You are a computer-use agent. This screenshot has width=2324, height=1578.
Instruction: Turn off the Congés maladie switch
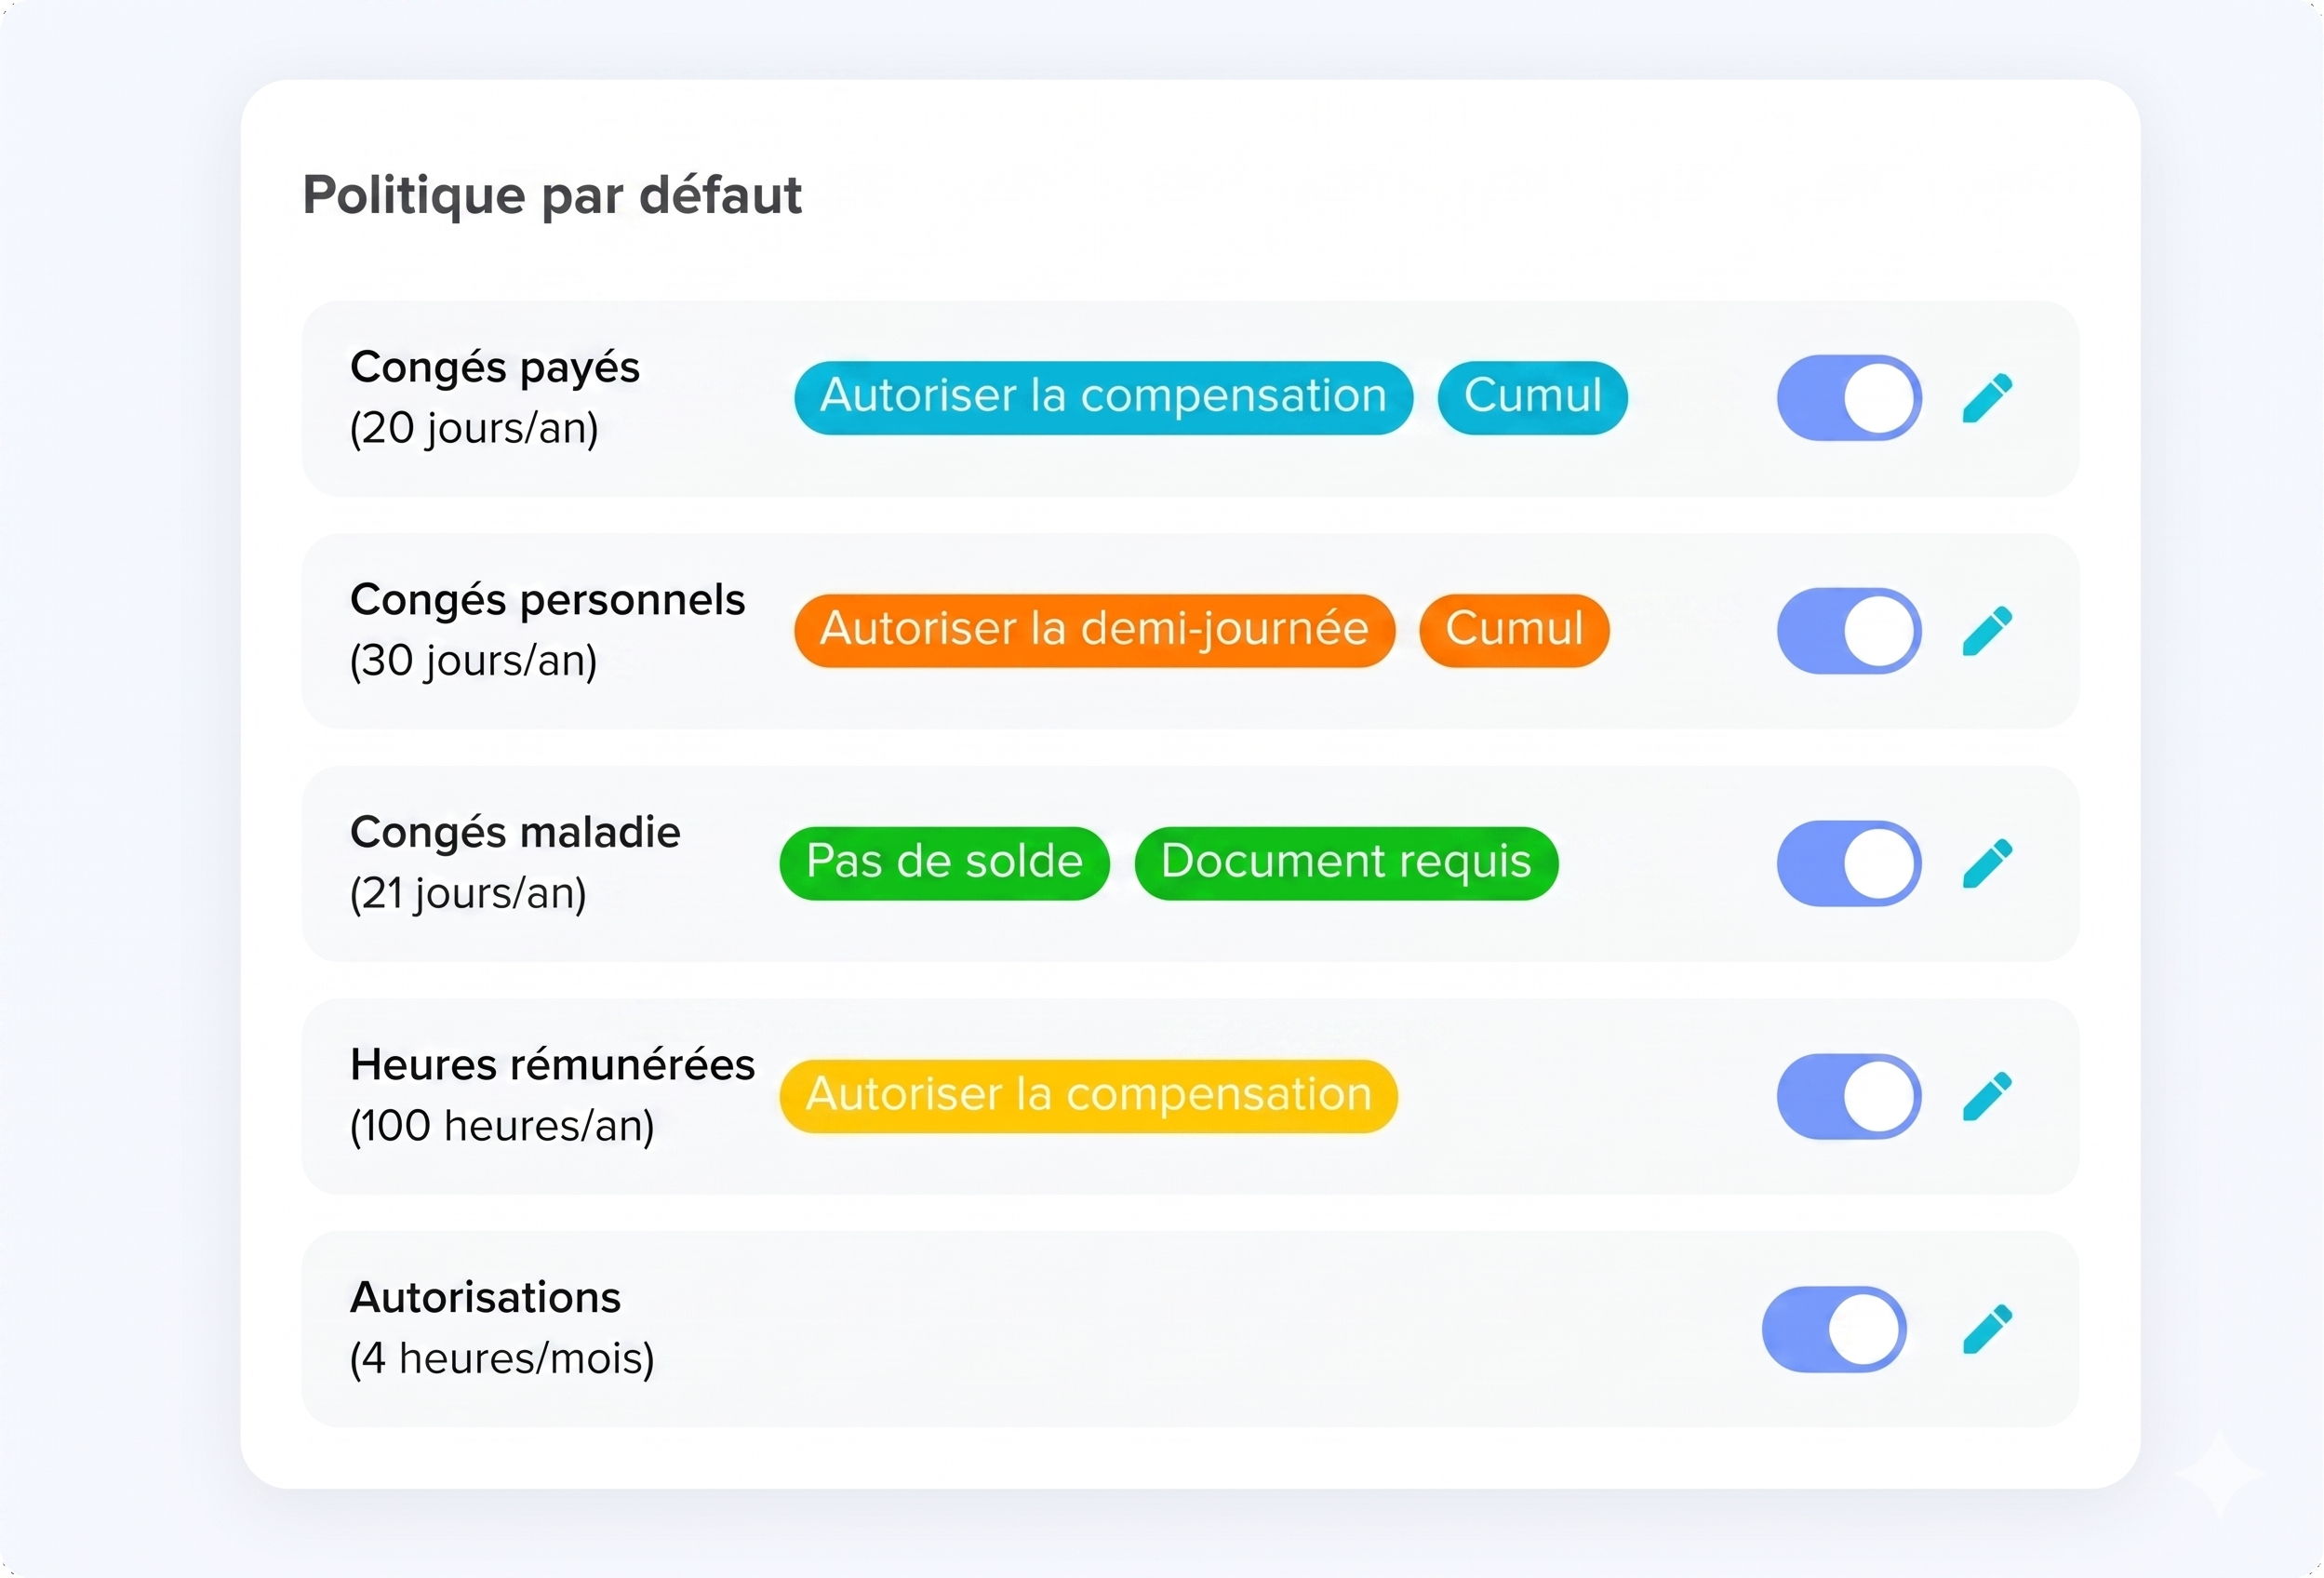click(1849, 864)
